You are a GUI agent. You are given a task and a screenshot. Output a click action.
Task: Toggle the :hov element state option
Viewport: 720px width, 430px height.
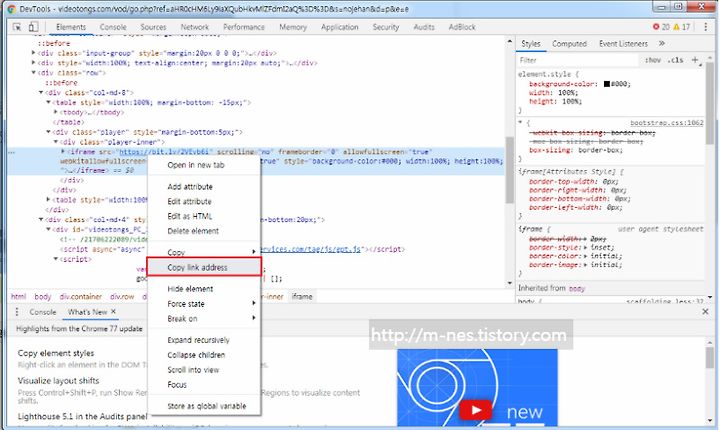[653, 60]
